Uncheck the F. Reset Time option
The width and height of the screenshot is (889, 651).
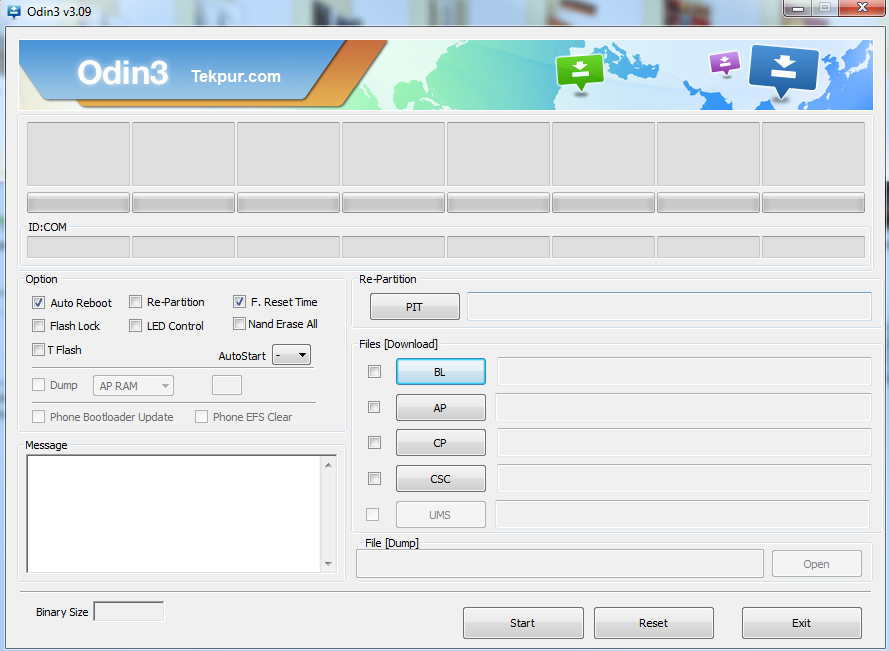tap(239, 302)
